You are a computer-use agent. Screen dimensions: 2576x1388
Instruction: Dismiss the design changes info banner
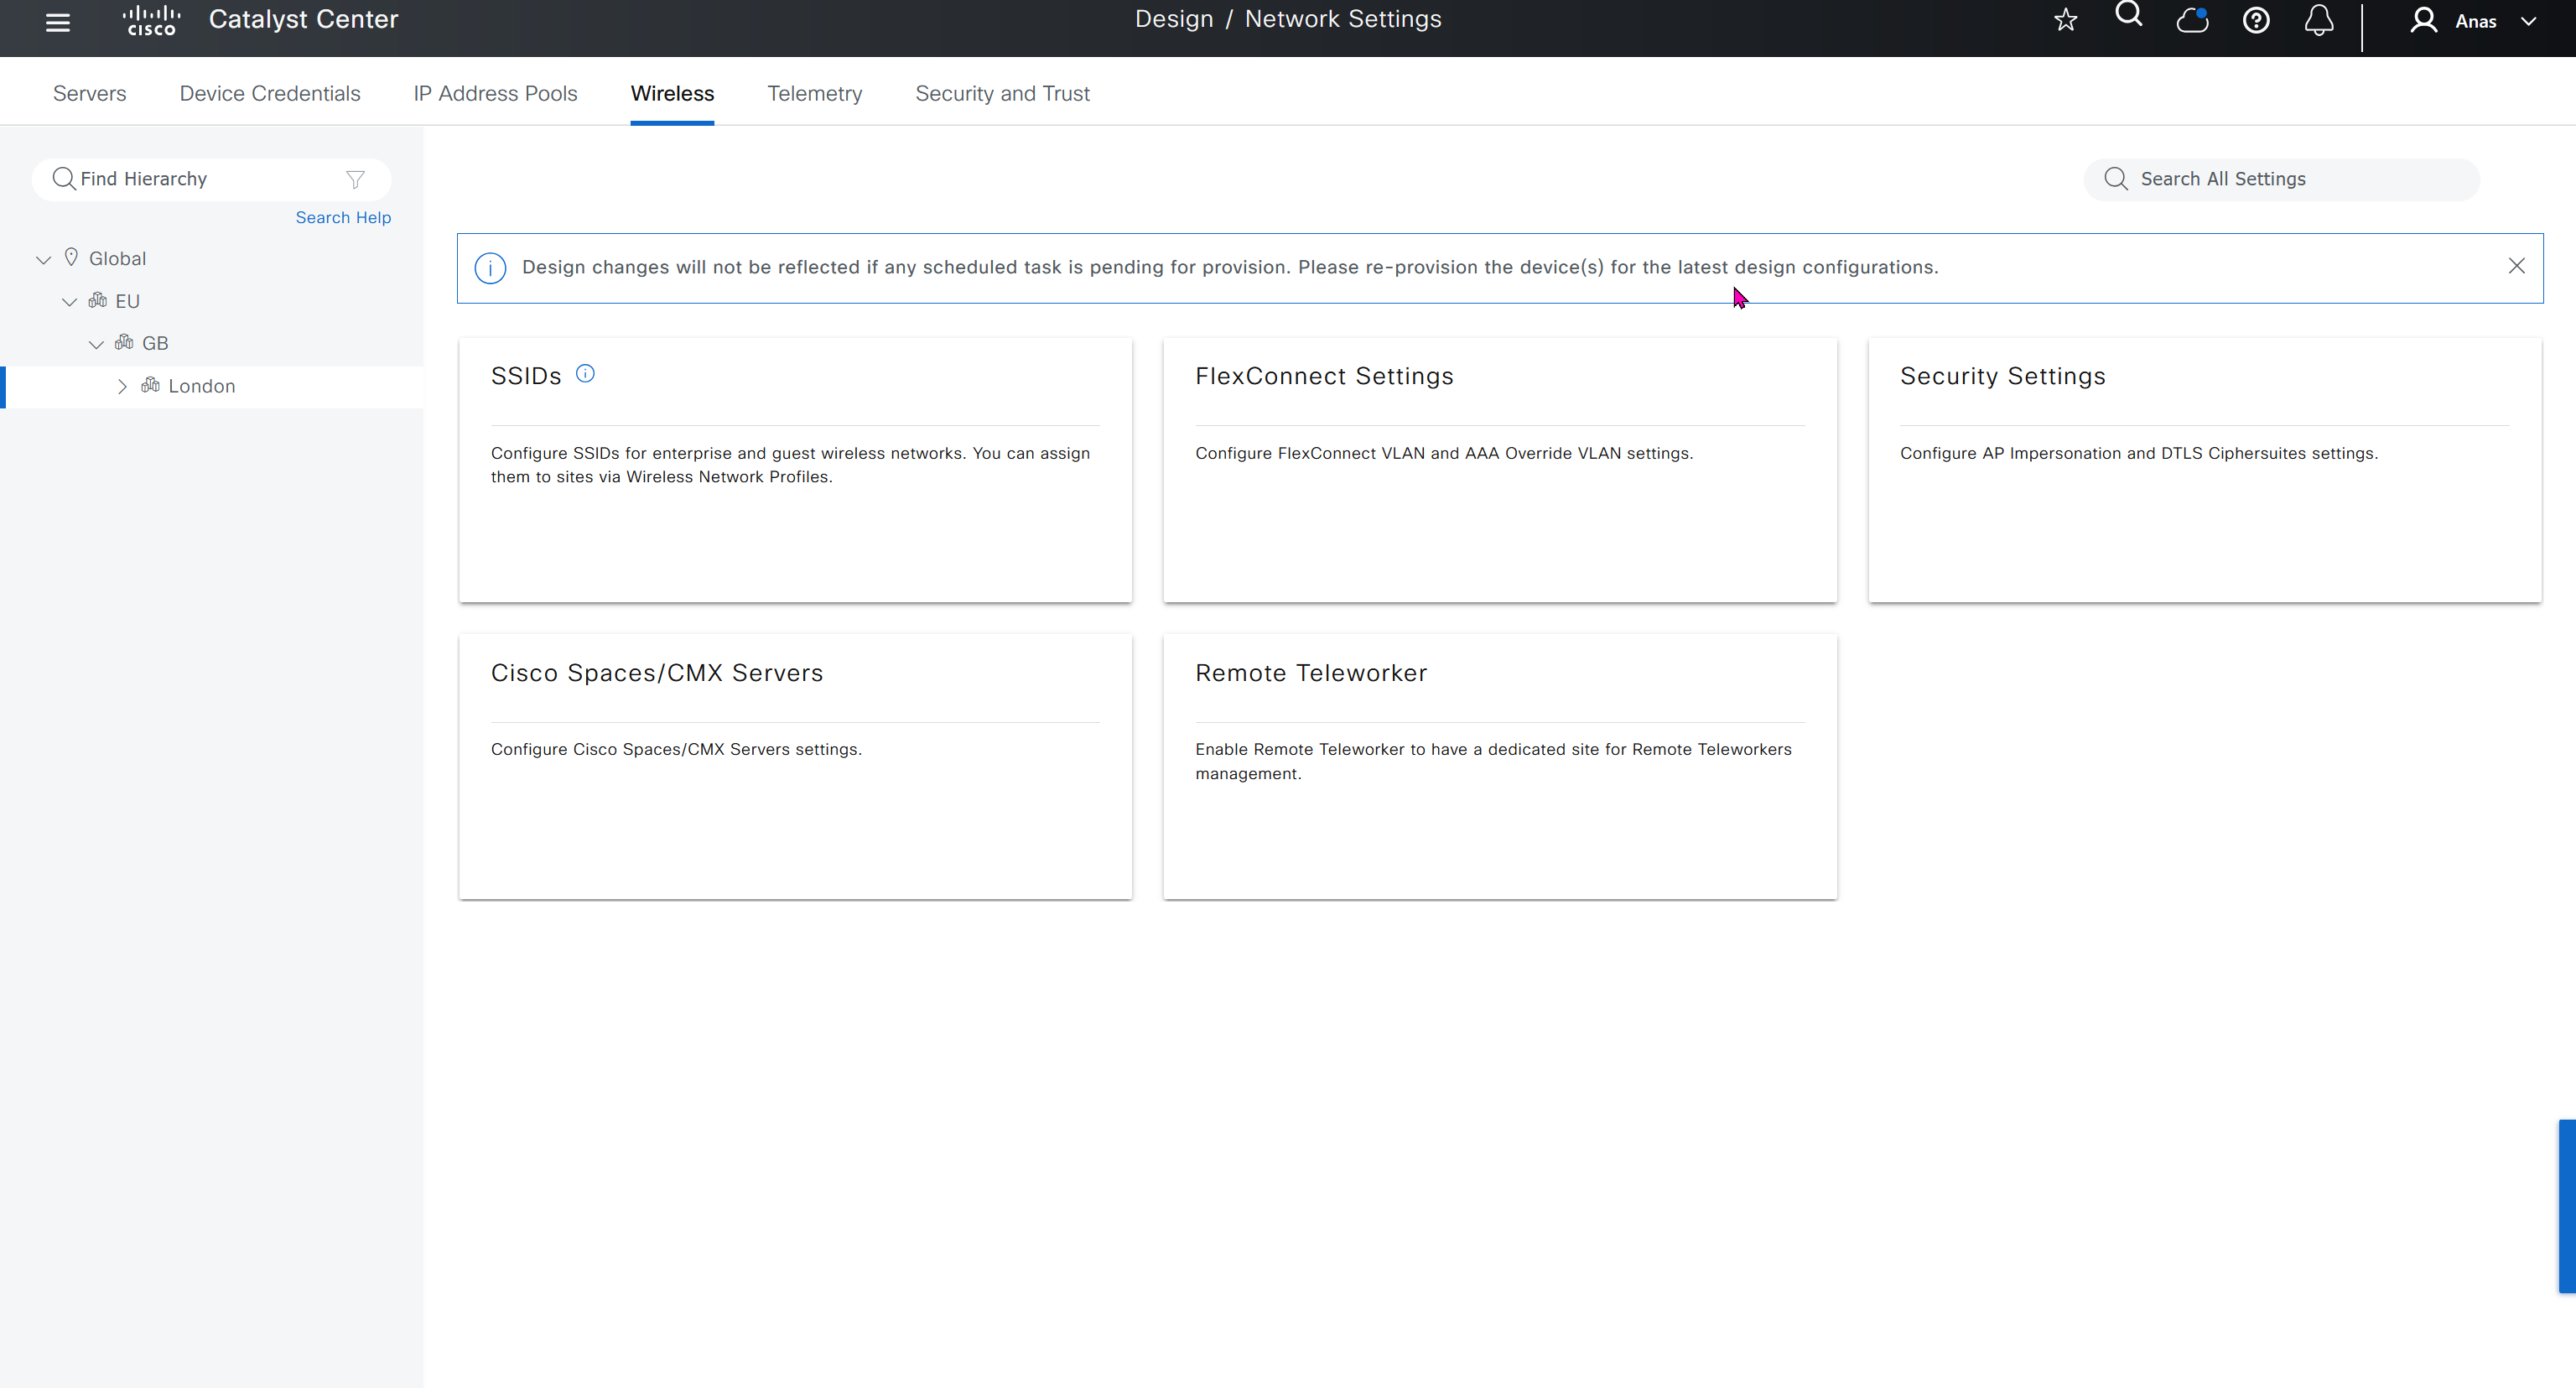[2516, 266]
